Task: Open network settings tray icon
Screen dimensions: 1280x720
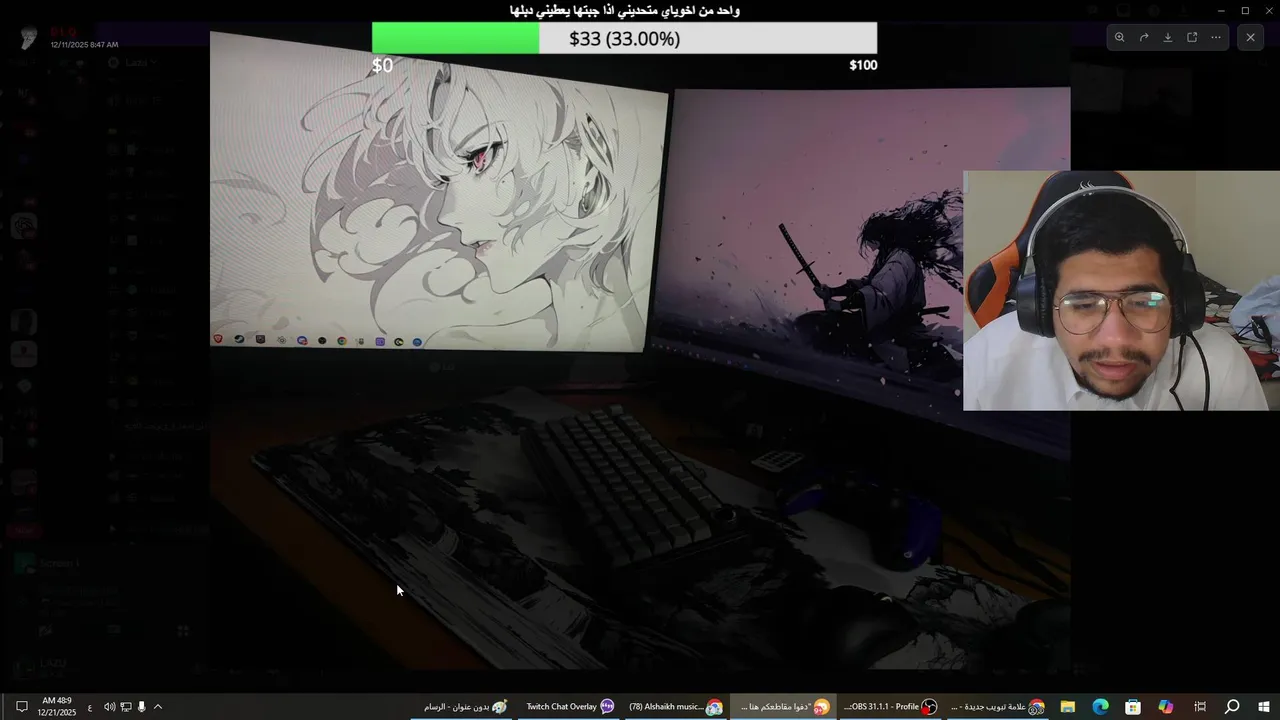Action: pyautogui.click(x=126, y=707)
